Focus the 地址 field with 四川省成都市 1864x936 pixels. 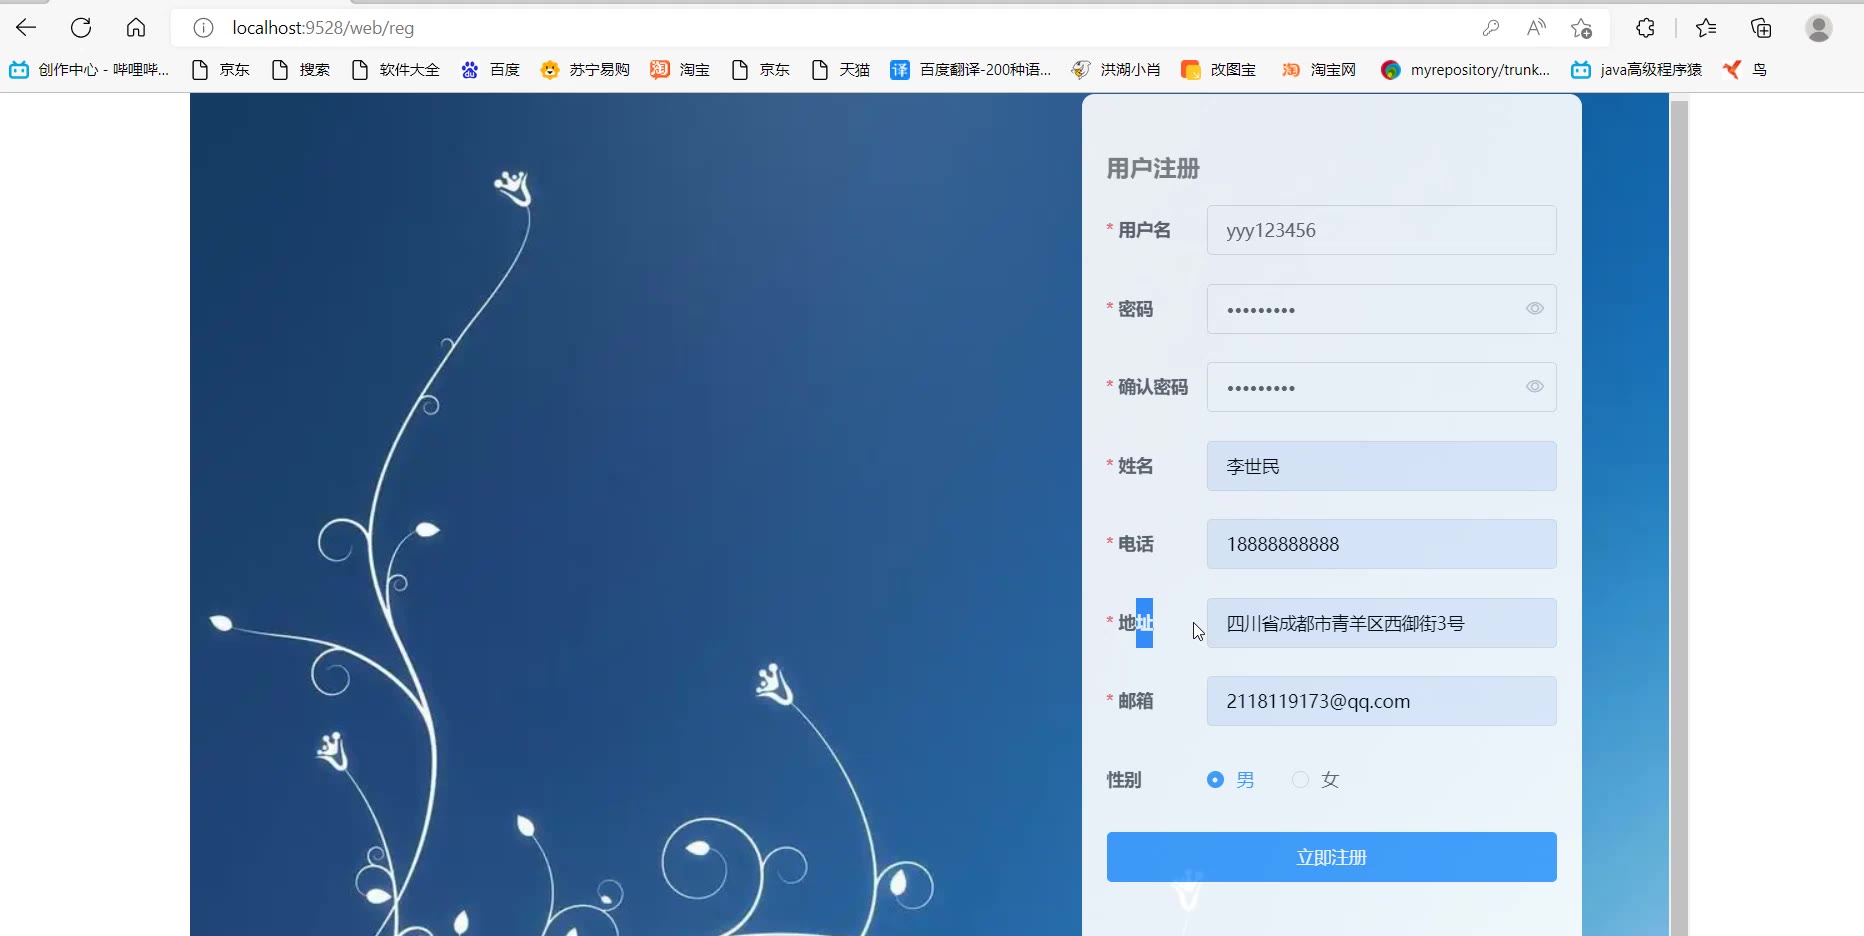click(1381, 623)
